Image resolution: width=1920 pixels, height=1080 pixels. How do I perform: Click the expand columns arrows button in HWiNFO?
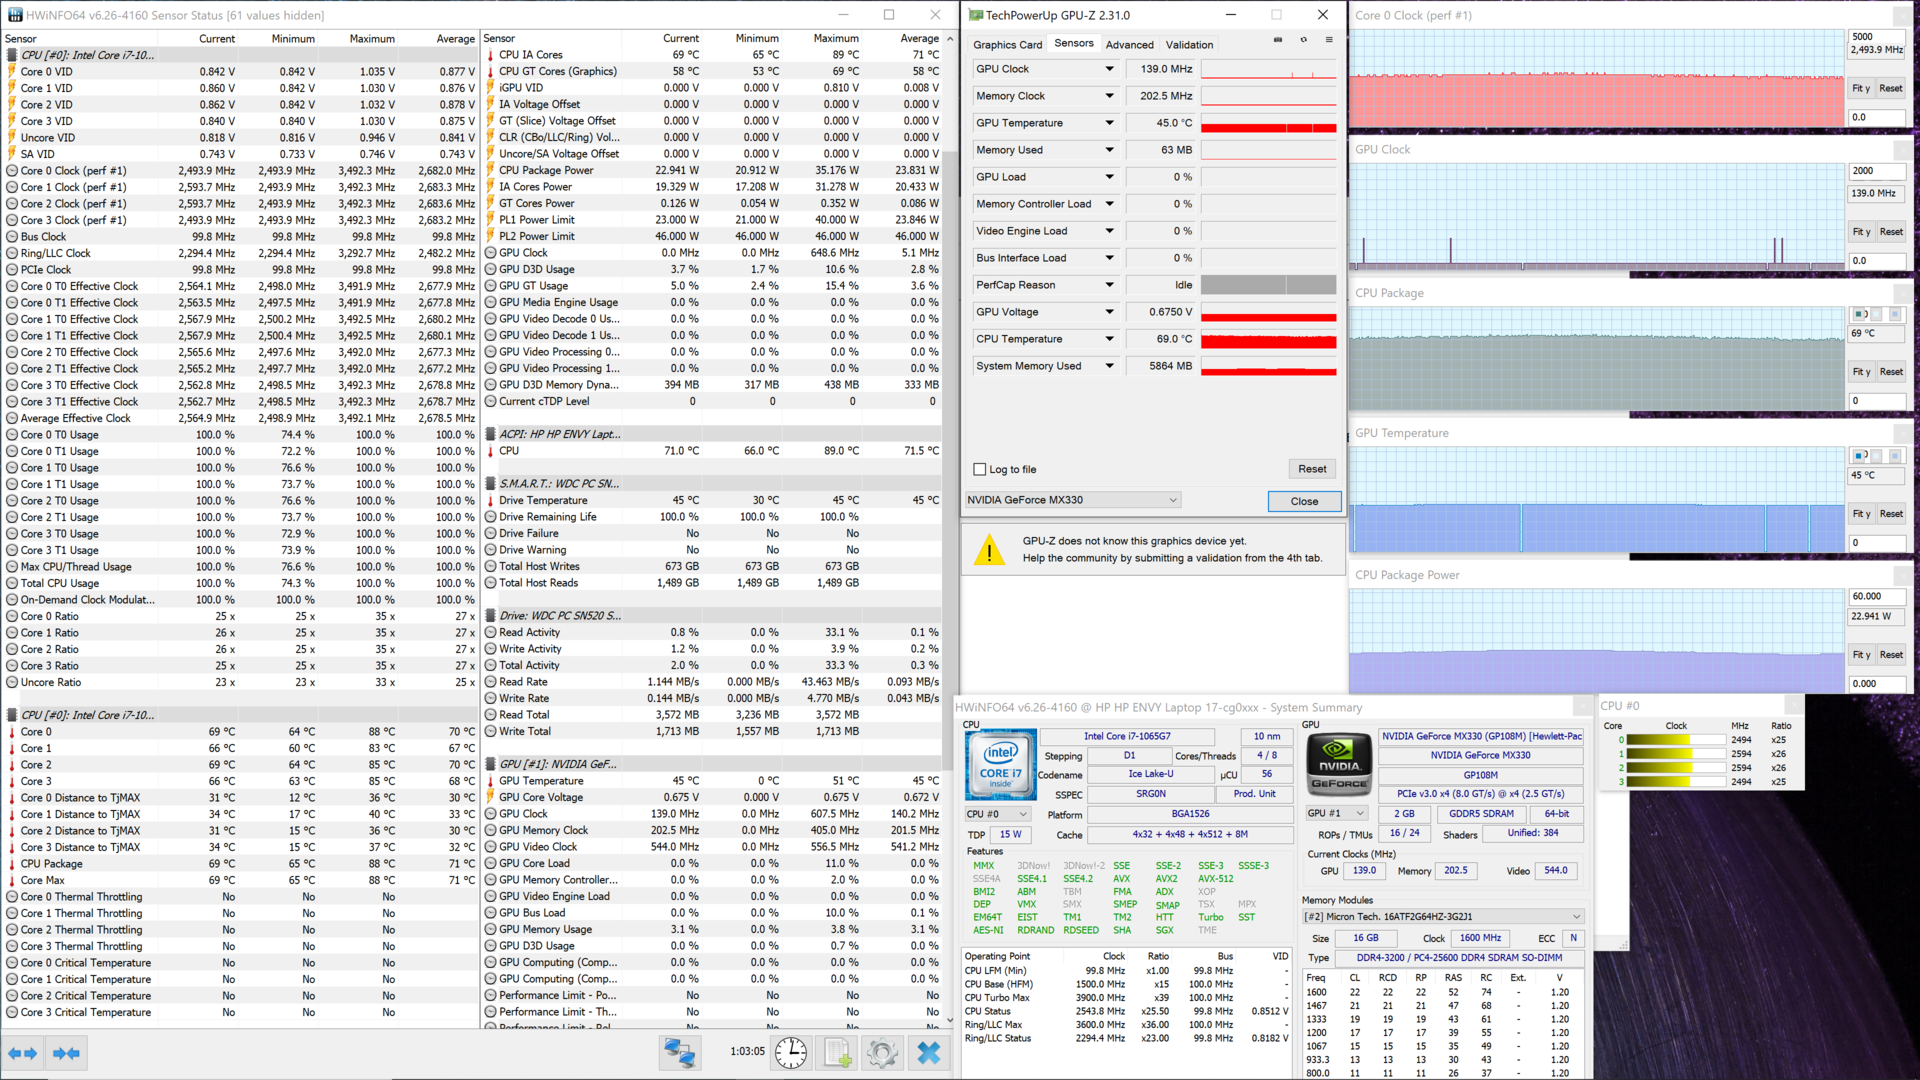22,1053
